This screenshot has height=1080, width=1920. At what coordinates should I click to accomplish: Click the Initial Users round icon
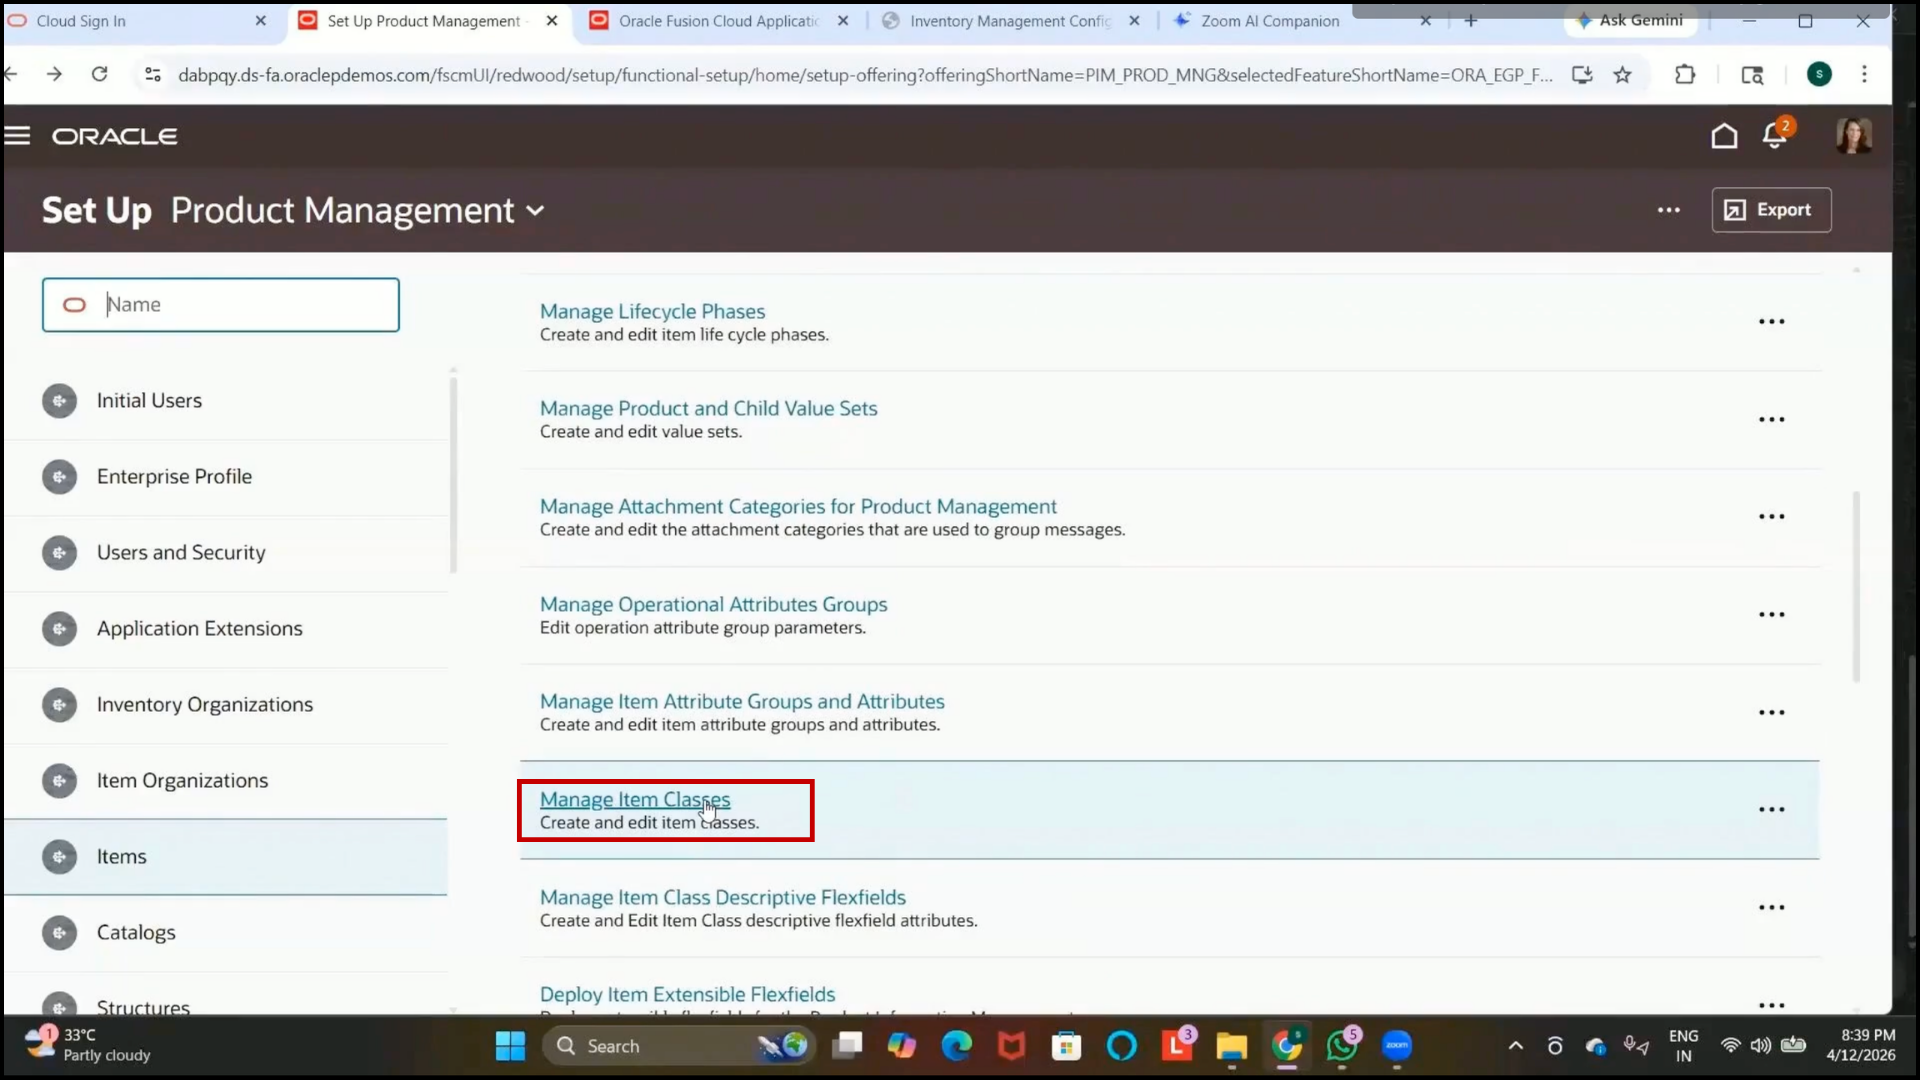pos(60,401)
